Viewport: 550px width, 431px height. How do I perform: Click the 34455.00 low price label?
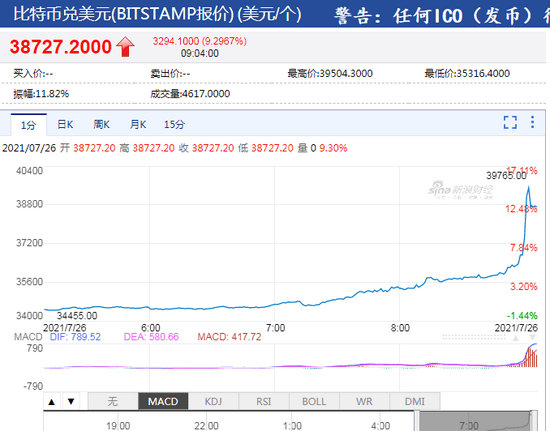coord(77,316)
